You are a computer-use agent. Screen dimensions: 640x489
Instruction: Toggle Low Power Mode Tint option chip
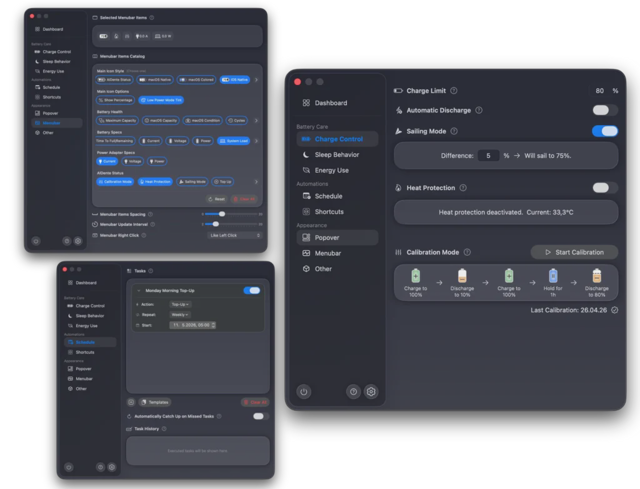[161, 100]
